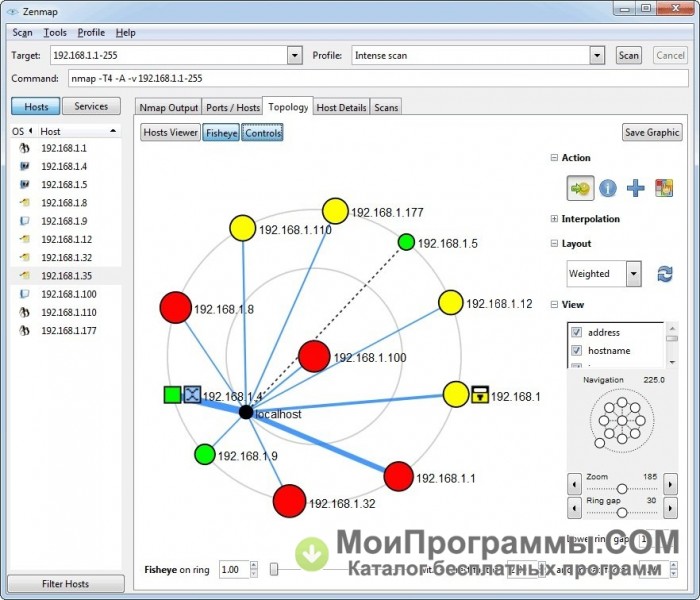
Task: Click the black localhost node
Action: point(246,412)
